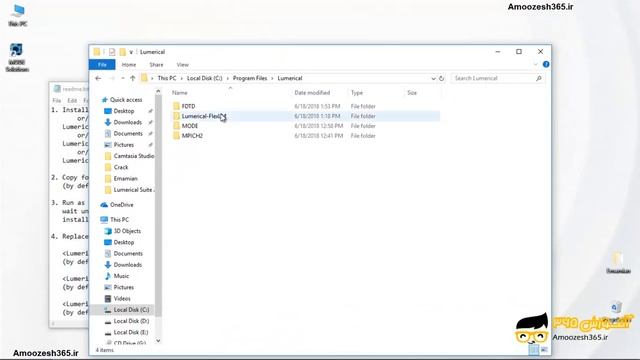Expand address bar history dropdown

(x=433, y=78)
